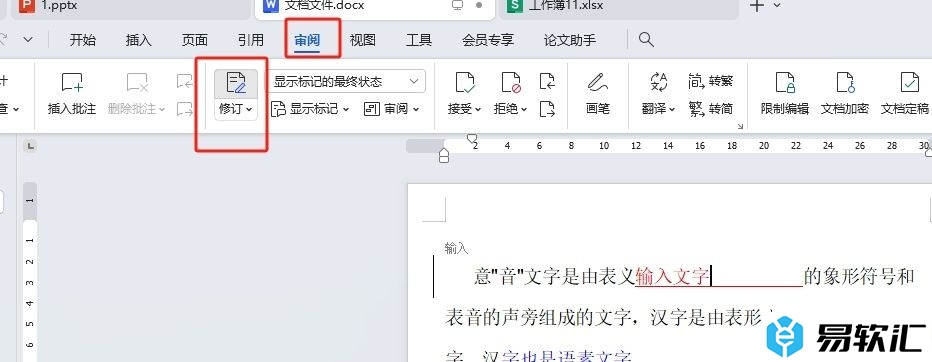
Task: Click the red tracked text 输入文字
Action: [672, 276]
